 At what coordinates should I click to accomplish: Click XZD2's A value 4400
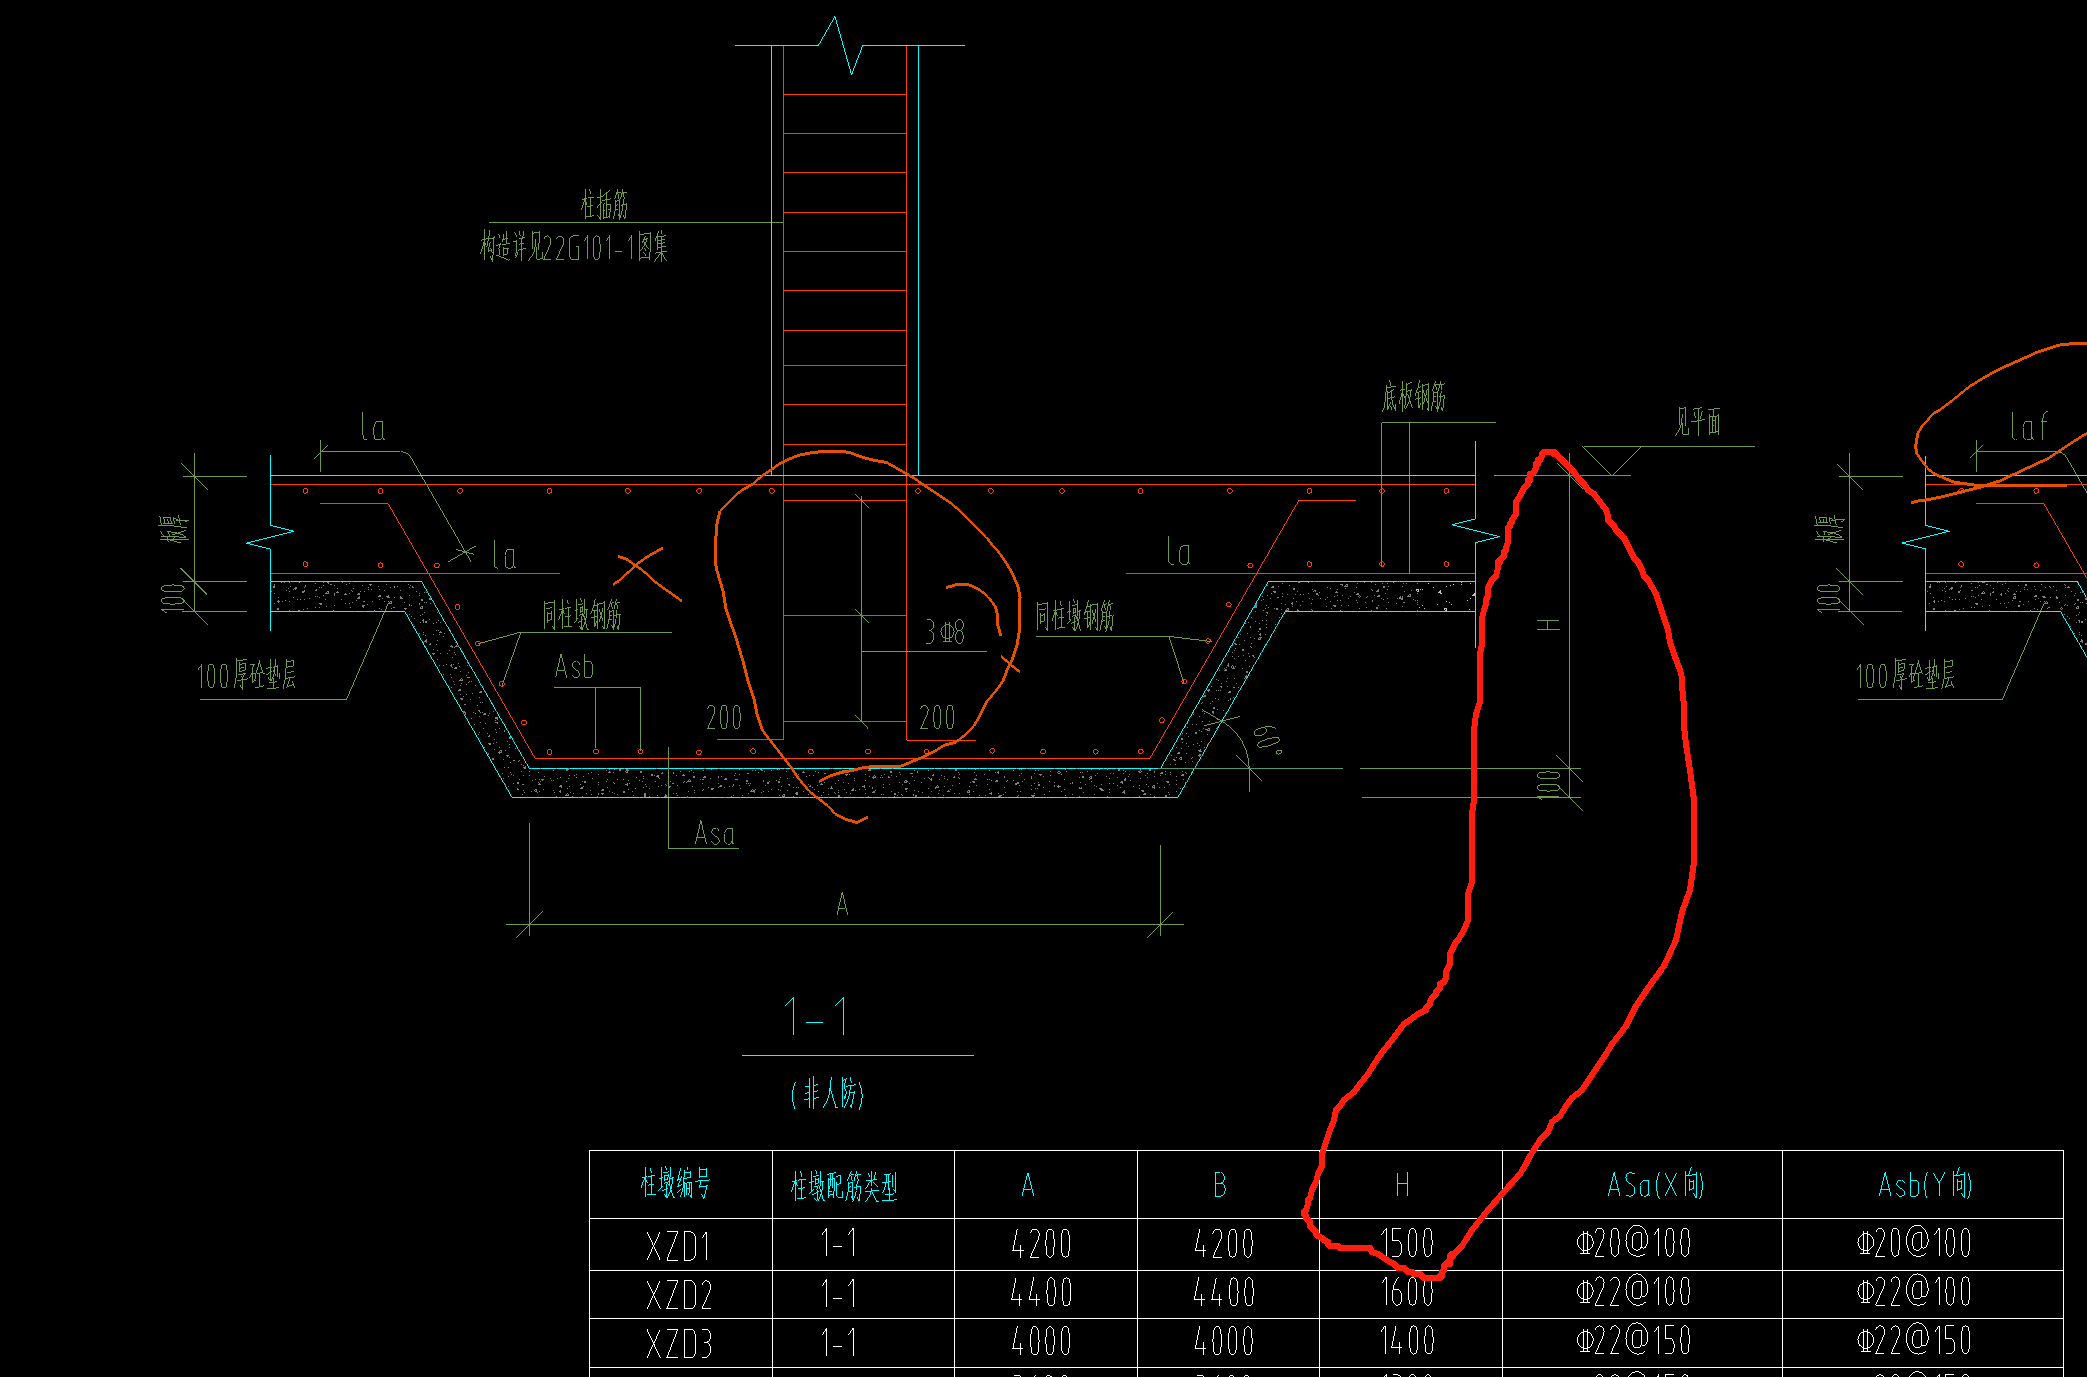[x=1042, y=1293]
